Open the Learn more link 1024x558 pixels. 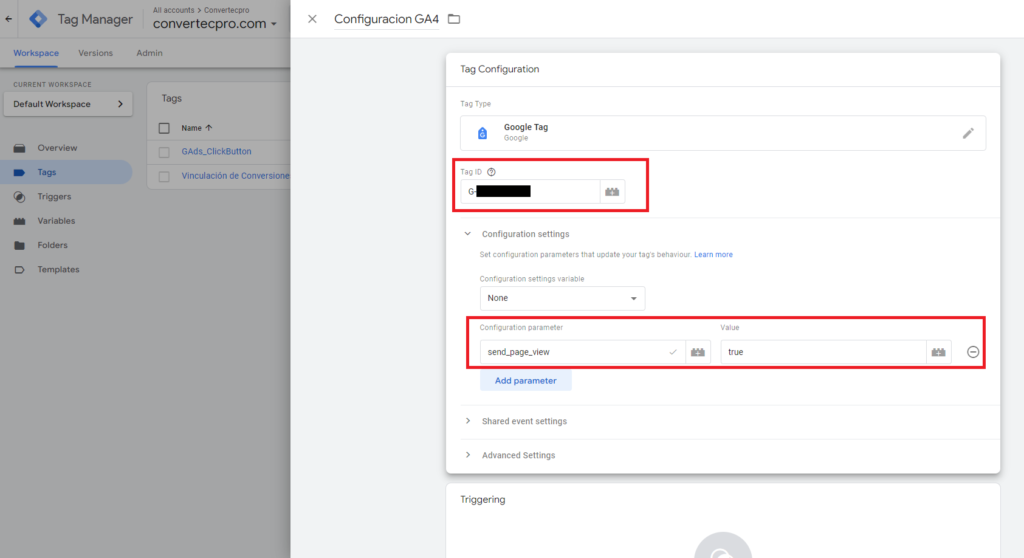[713, 255]
